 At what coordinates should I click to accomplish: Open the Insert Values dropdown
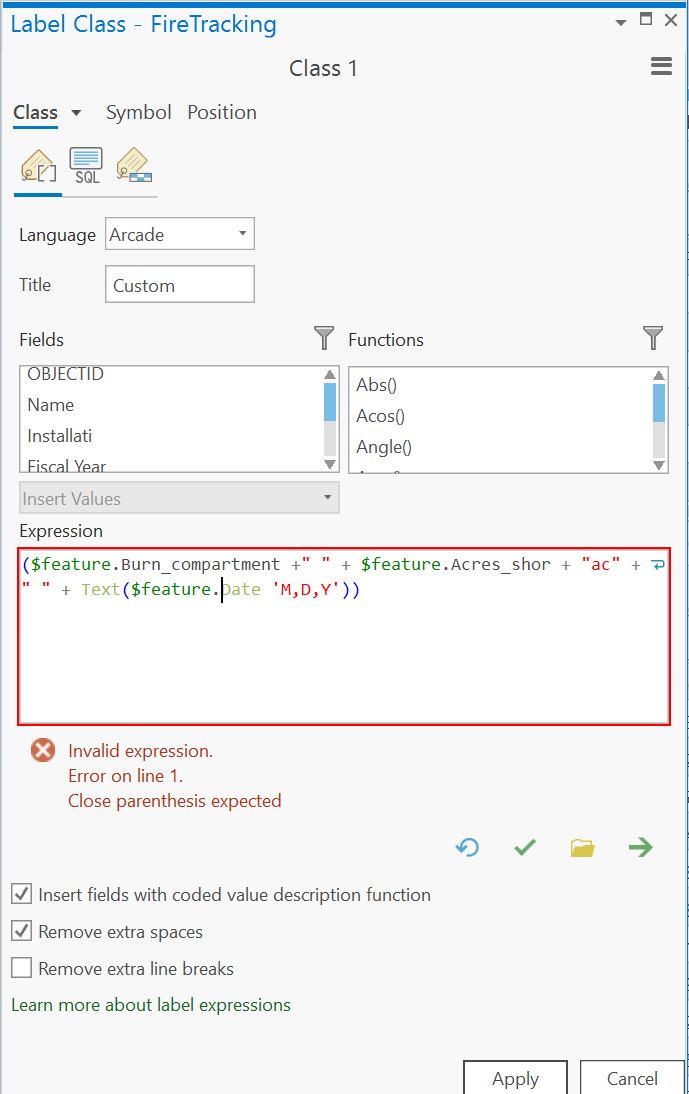[x=179, y=498]
